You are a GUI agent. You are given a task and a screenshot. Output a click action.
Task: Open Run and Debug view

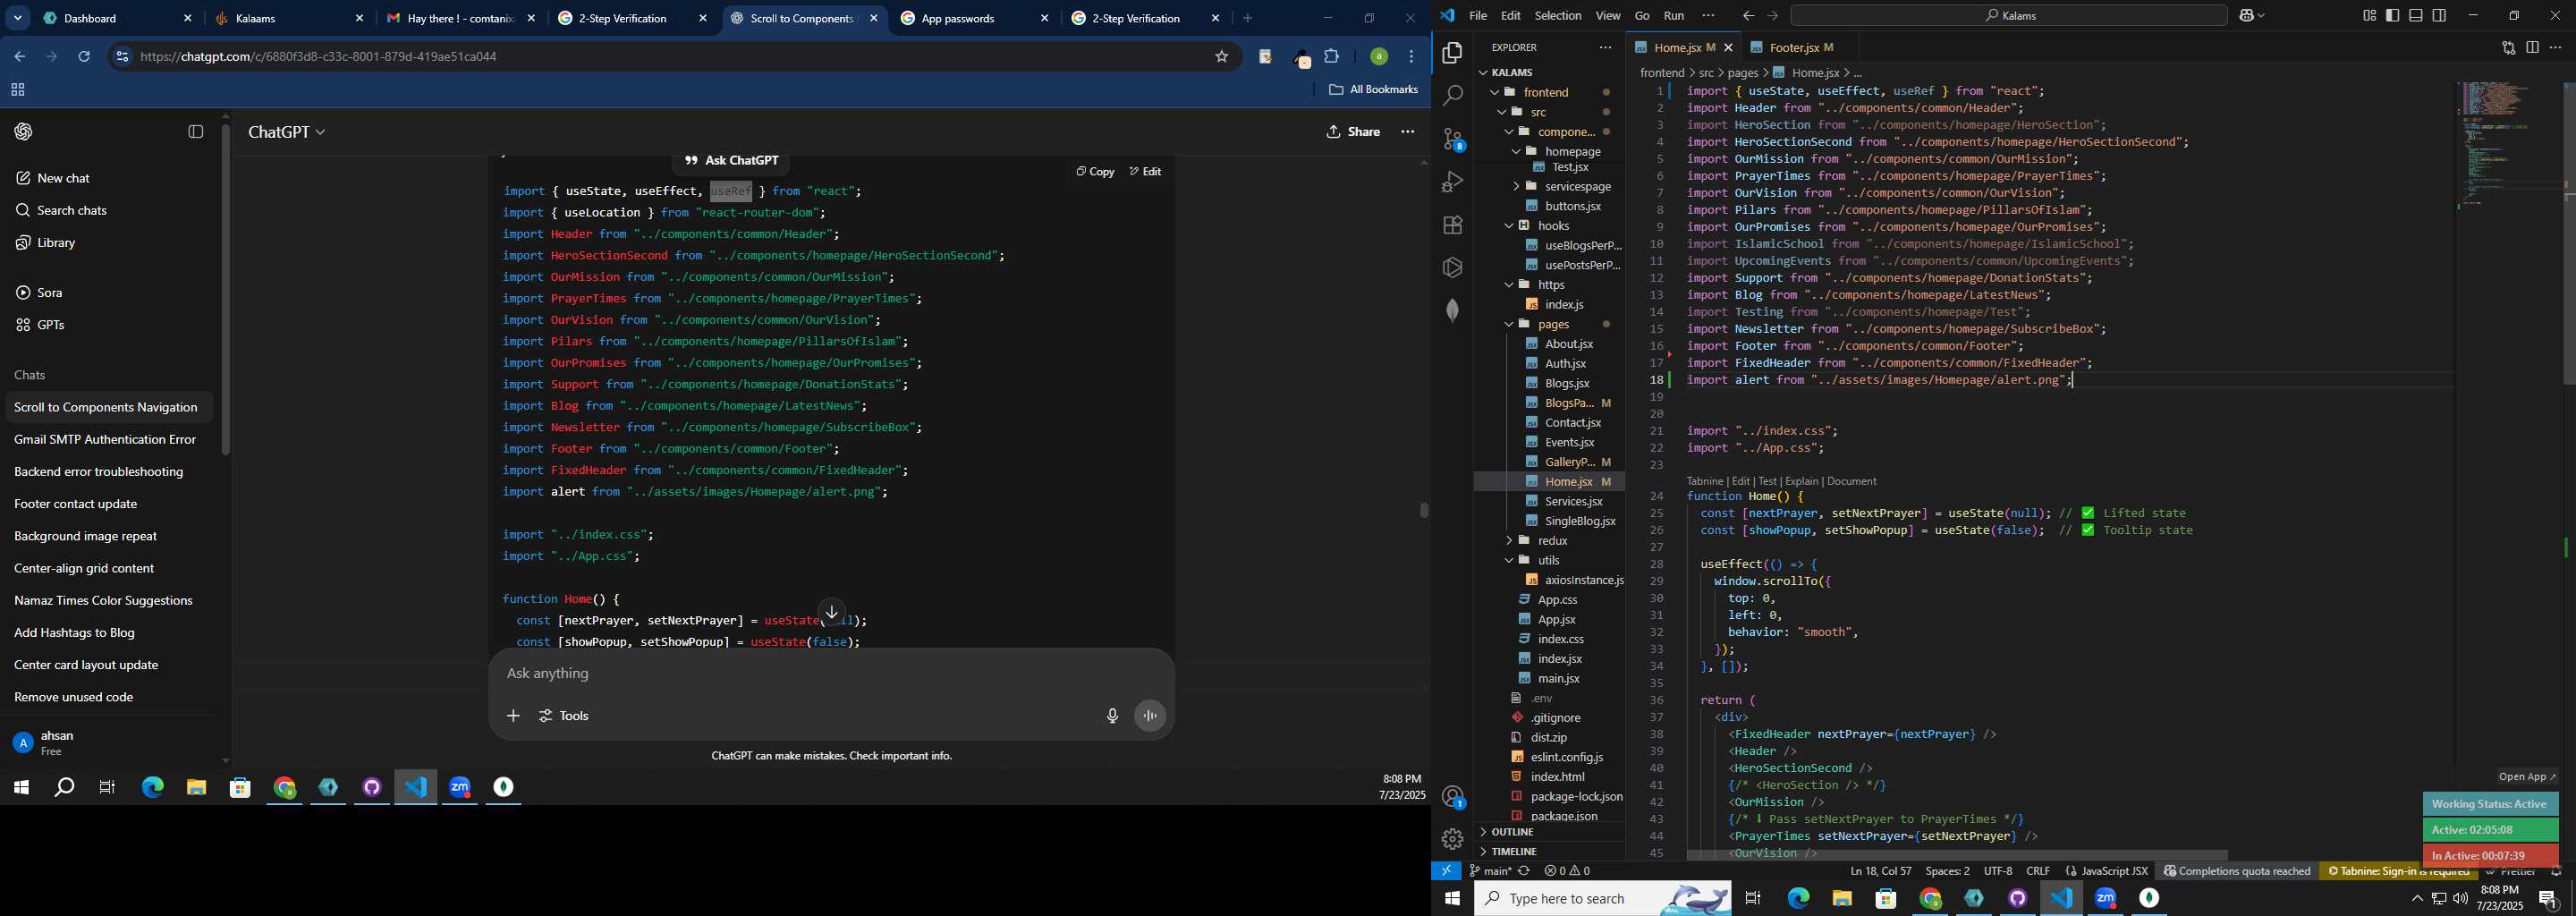click(1452, 182)
